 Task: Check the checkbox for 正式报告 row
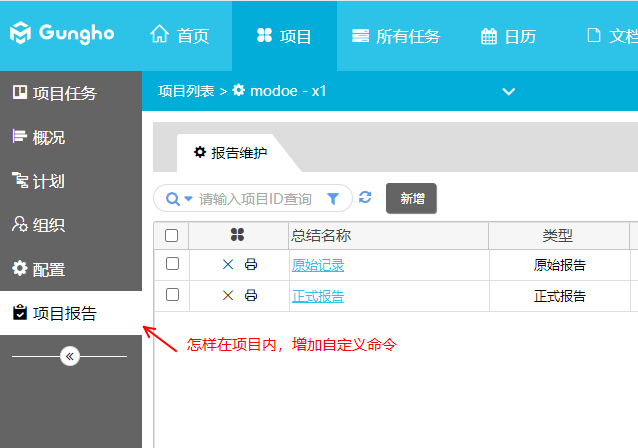pyautogui.click(x=172, y=295)
